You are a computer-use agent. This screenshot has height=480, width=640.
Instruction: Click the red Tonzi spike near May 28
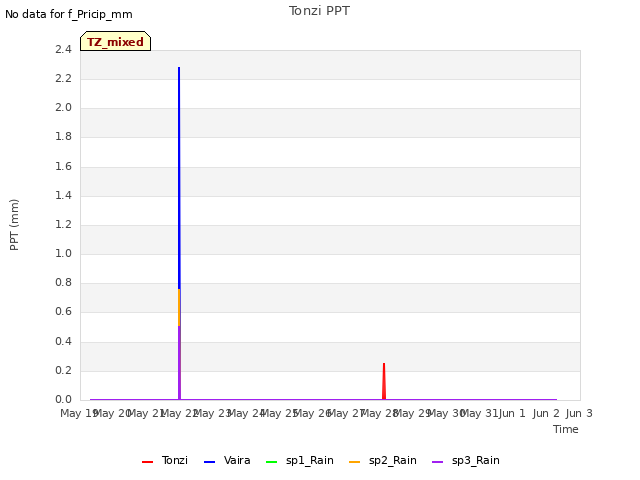pos(384,381)
